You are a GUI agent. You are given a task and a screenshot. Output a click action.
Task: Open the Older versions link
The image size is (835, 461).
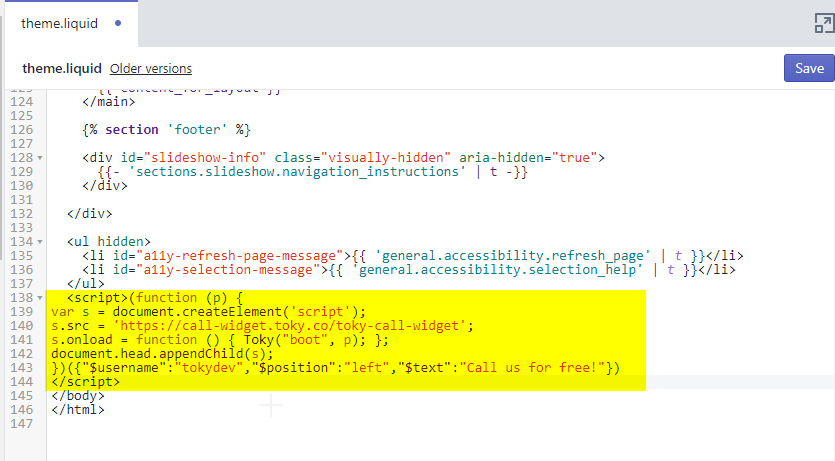[x=151, y=69]
